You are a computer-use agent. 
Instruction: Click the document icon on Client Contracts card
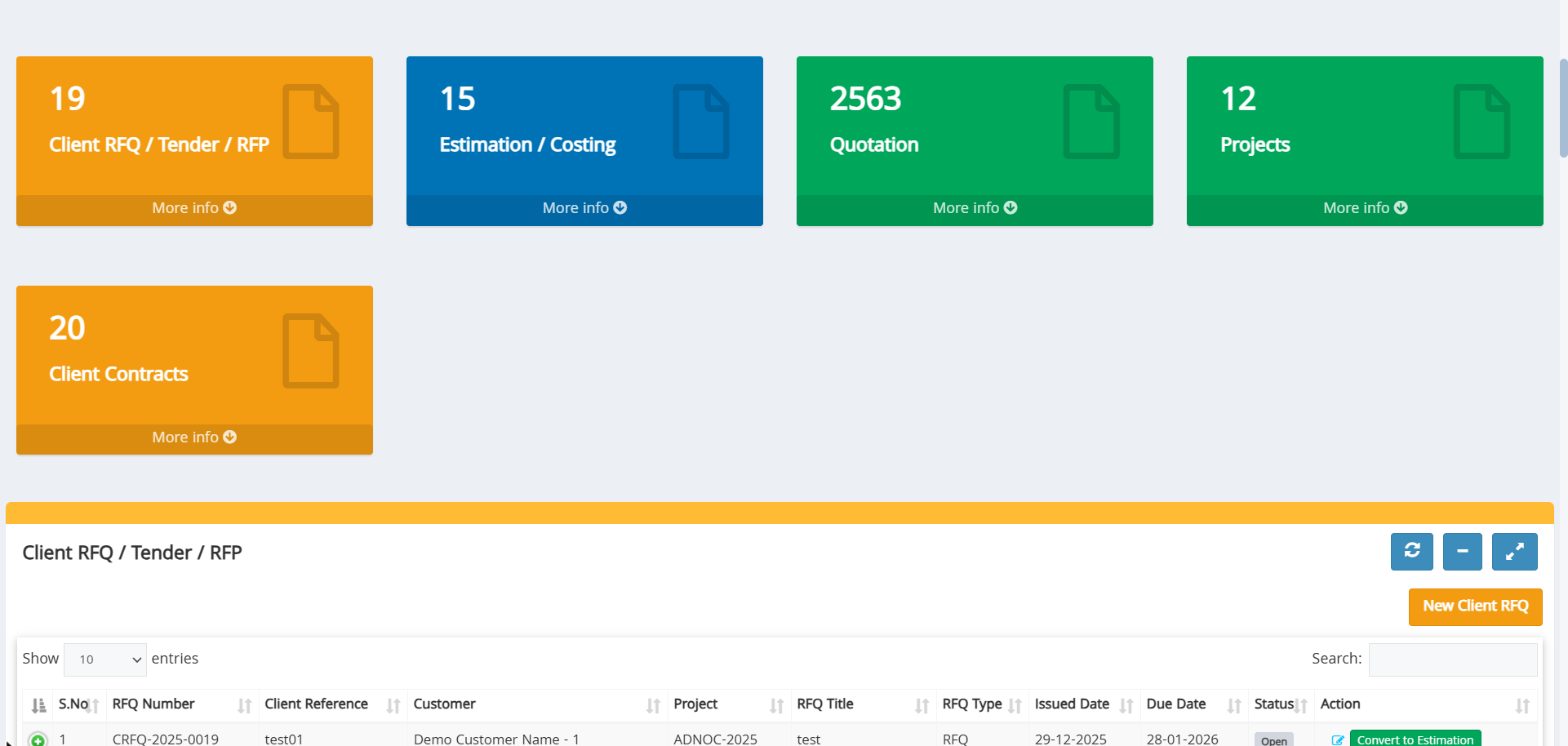(x=311, y=351)
